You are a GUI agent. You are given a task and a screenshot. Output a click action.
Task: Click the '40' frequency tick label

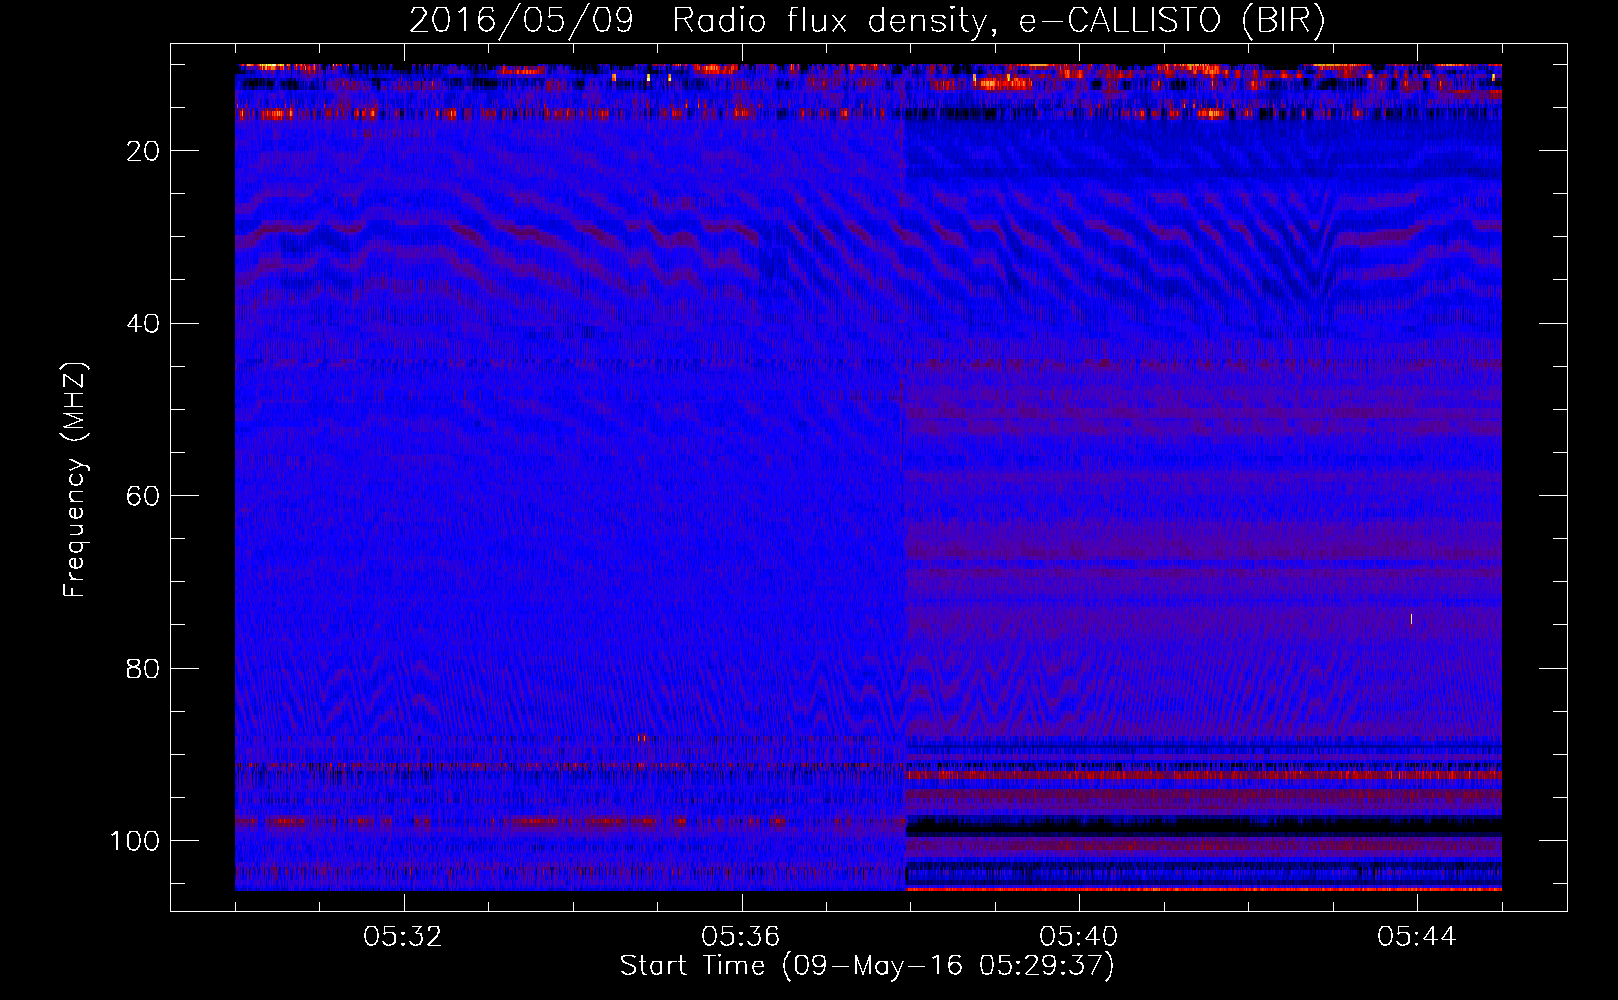coord(144,324)
